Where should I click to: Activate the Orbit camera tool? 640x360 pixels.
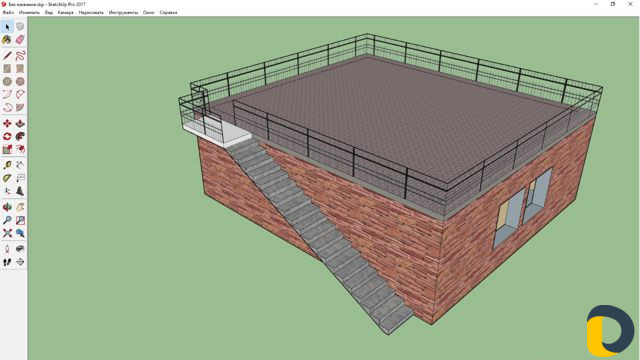tap(7, 207)
